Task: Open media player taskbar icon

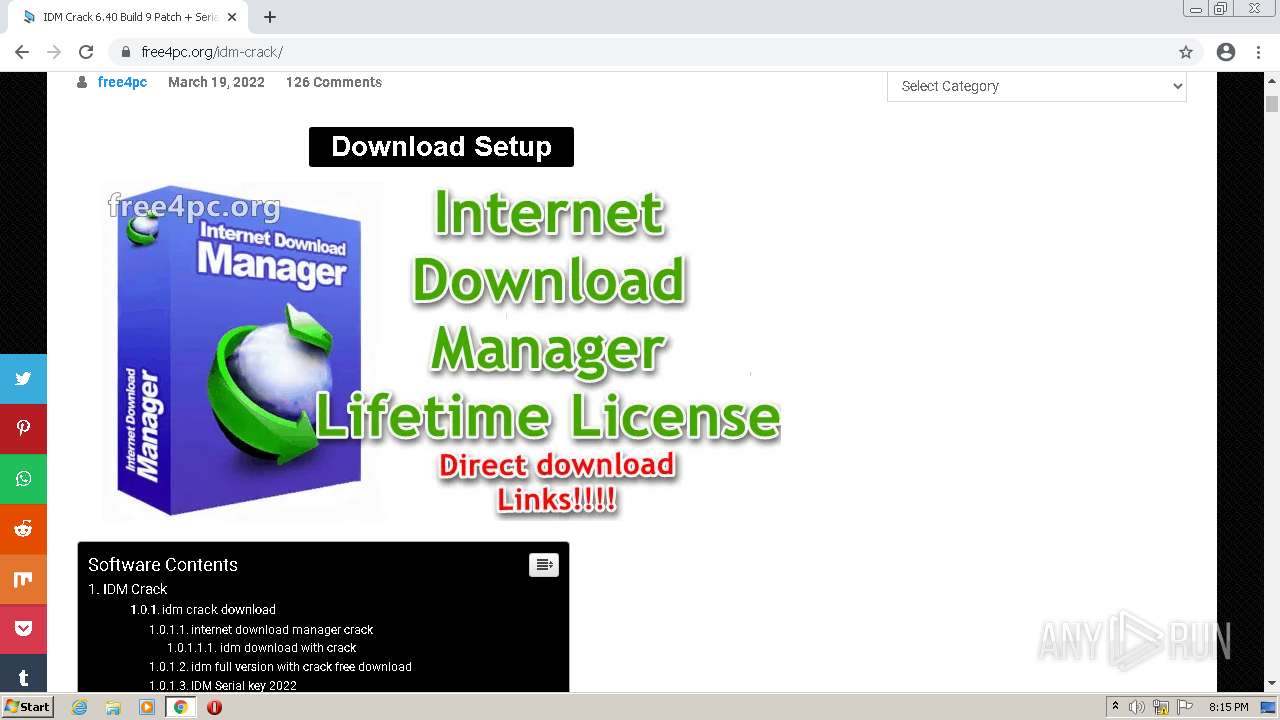Action: click(147, 707)
